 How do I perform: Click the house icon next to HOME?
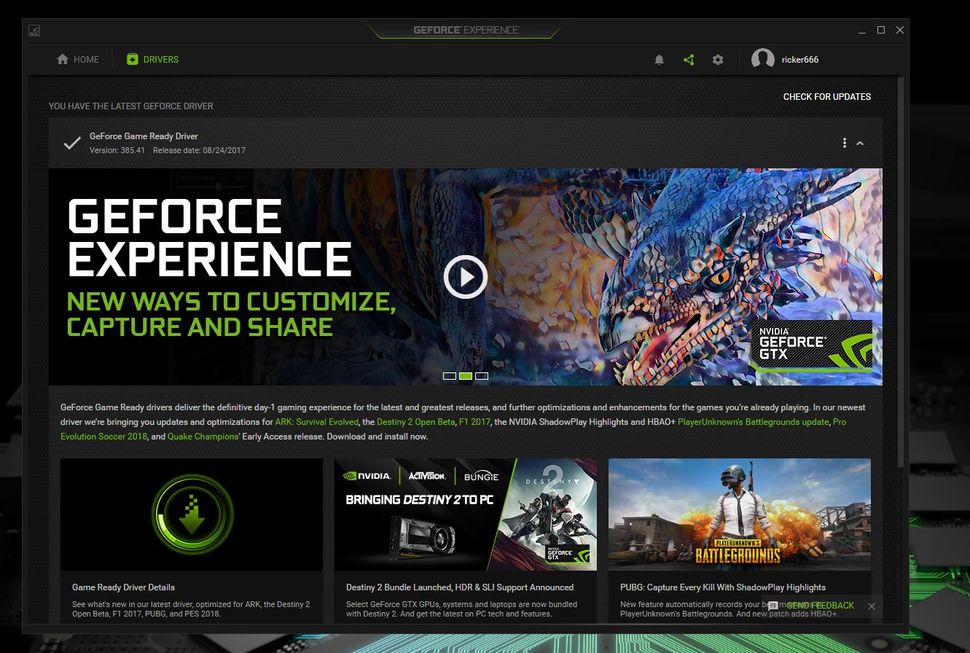[x=61, y=59]
